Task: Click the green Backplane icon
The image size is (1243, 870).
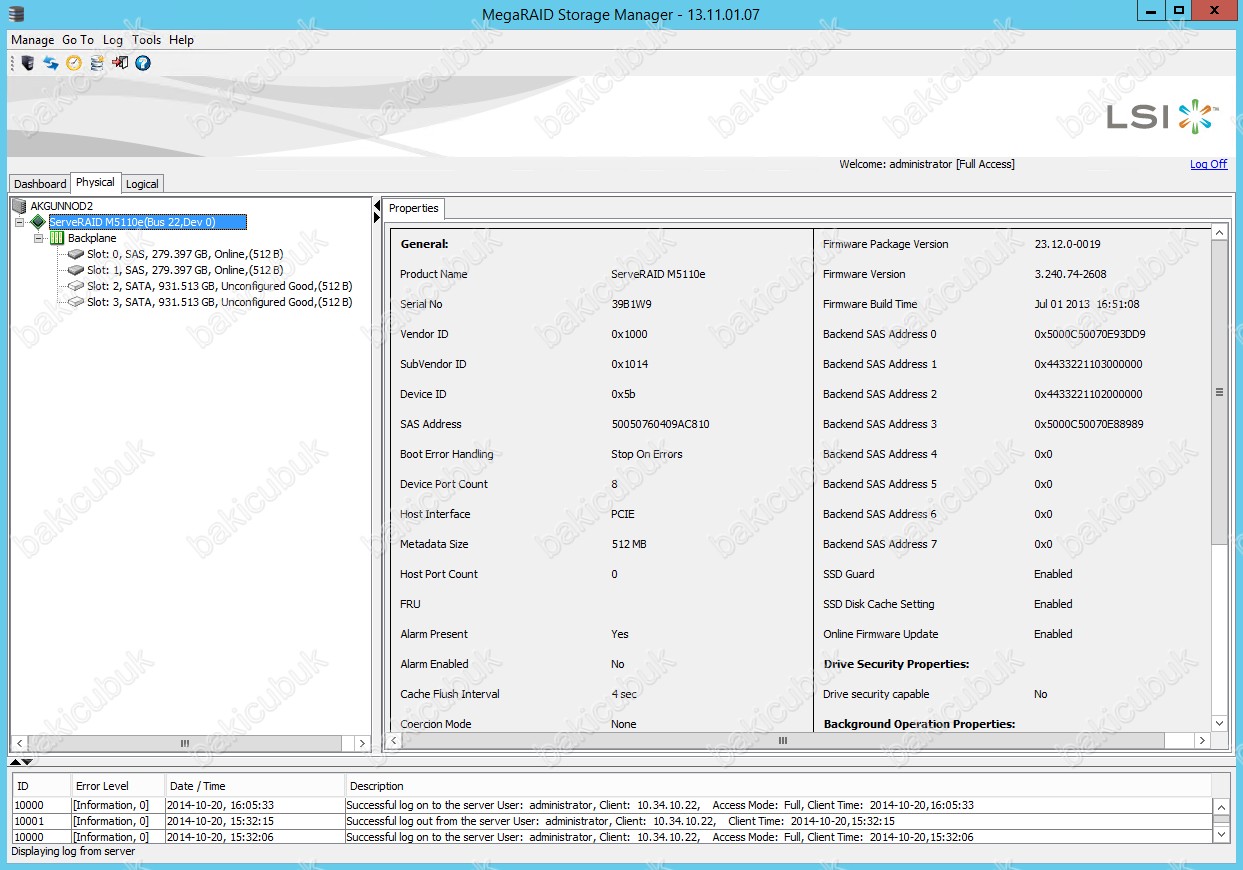Action: 57,238
